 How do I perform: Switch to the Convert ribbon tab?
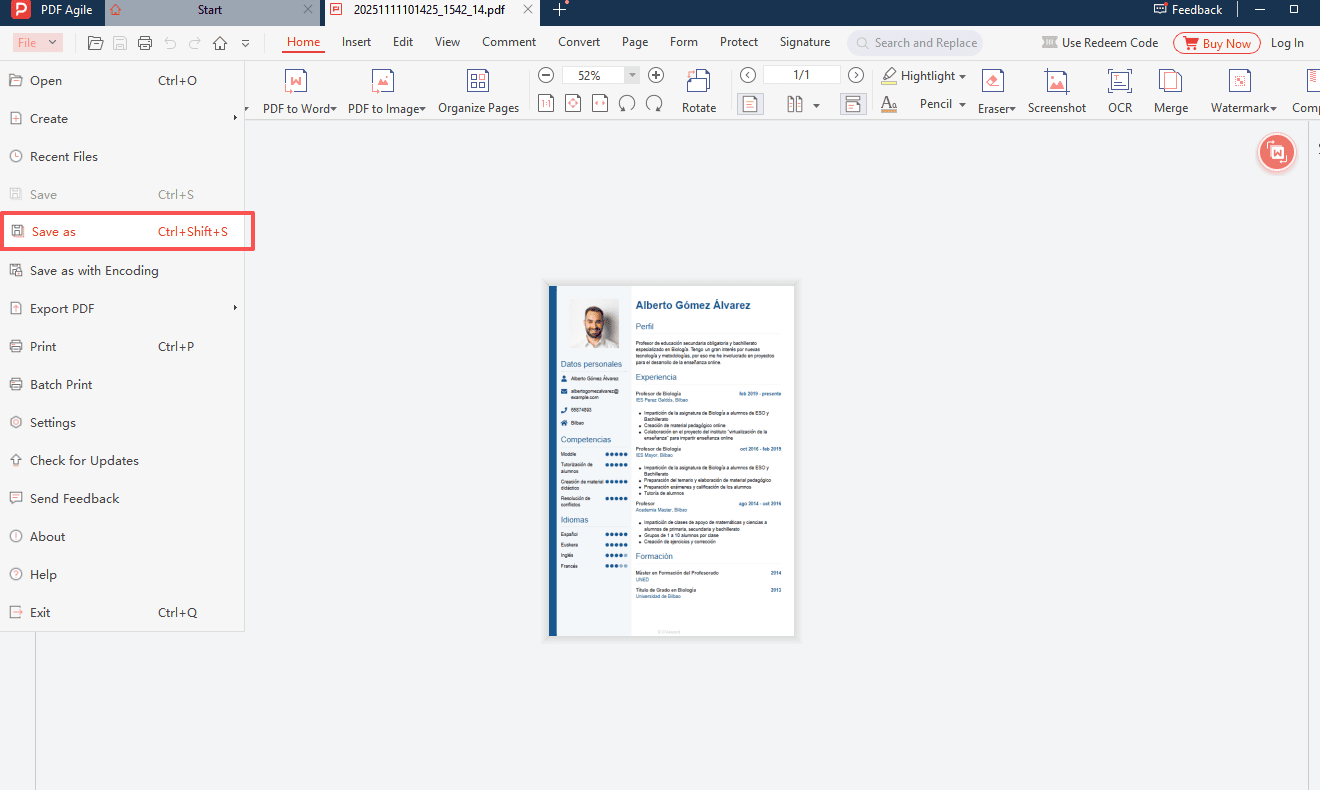[x=578, y=42]
